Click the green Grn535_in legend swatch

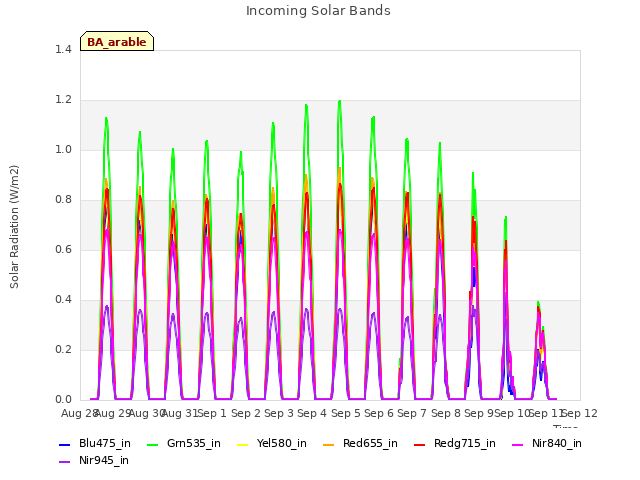point(152,444)
